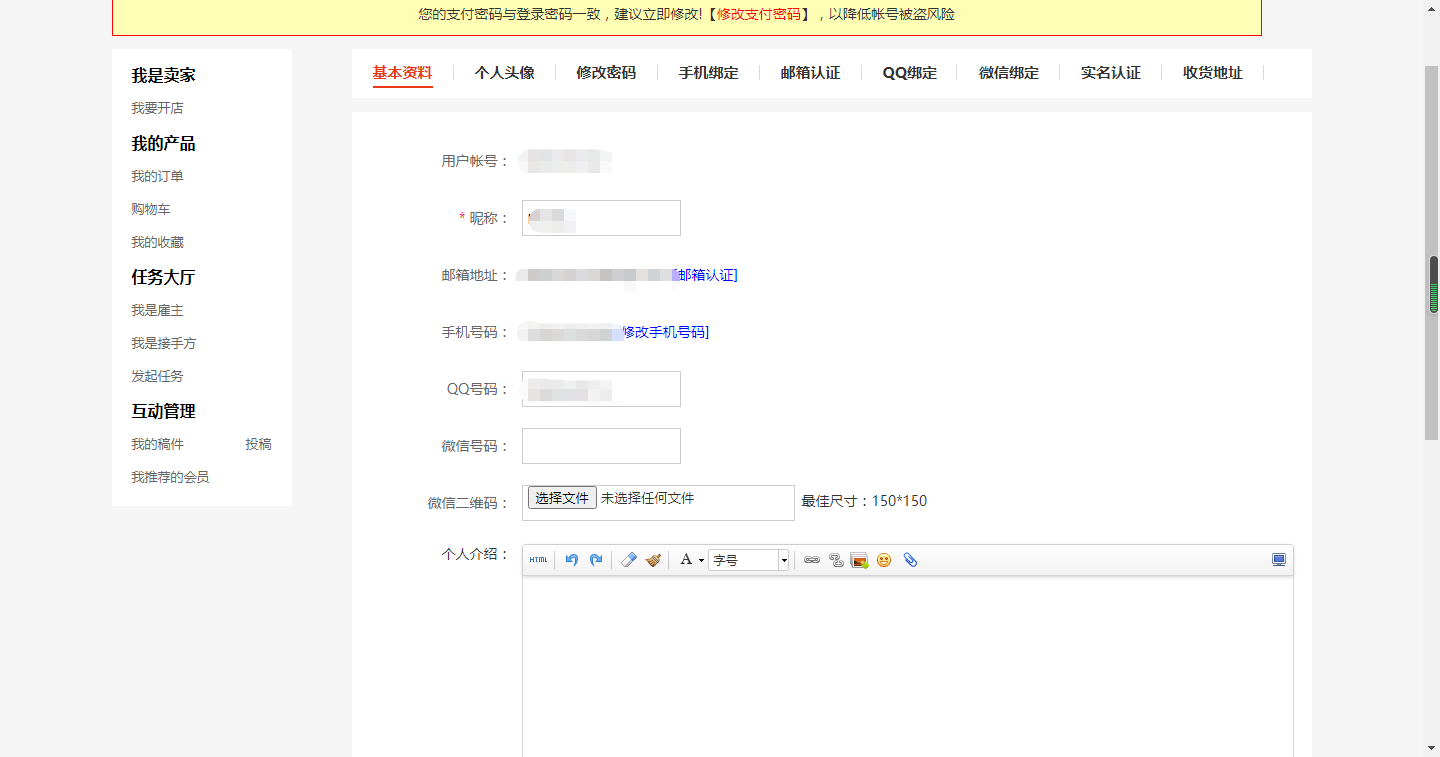Screen dimensions: 1440x757
Task: Click the Undo icon in the editor
Action: coord(571,560)
